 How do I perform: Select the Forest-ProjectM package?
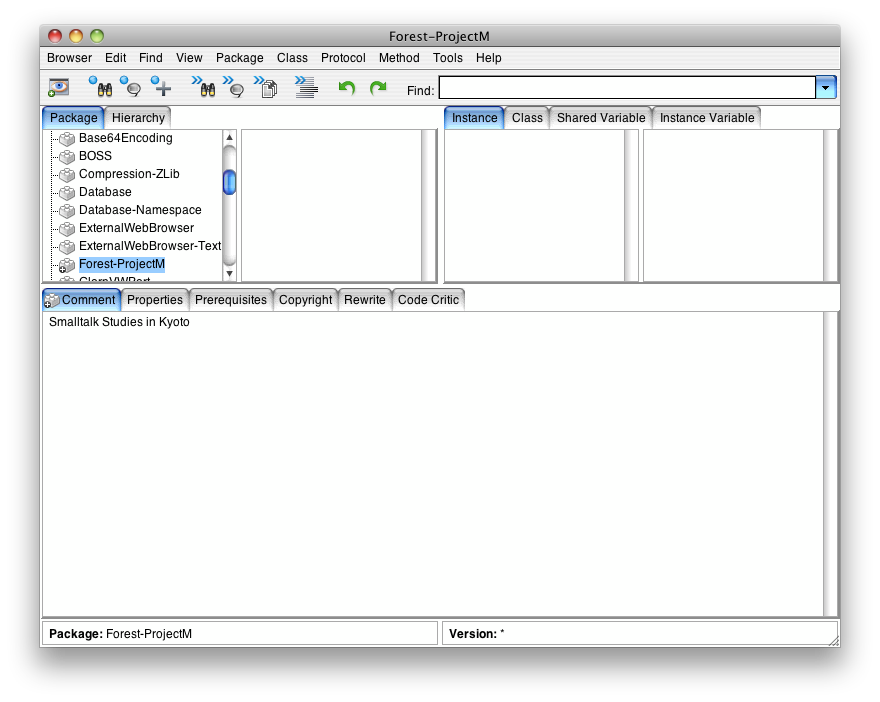tap(122, 264)
